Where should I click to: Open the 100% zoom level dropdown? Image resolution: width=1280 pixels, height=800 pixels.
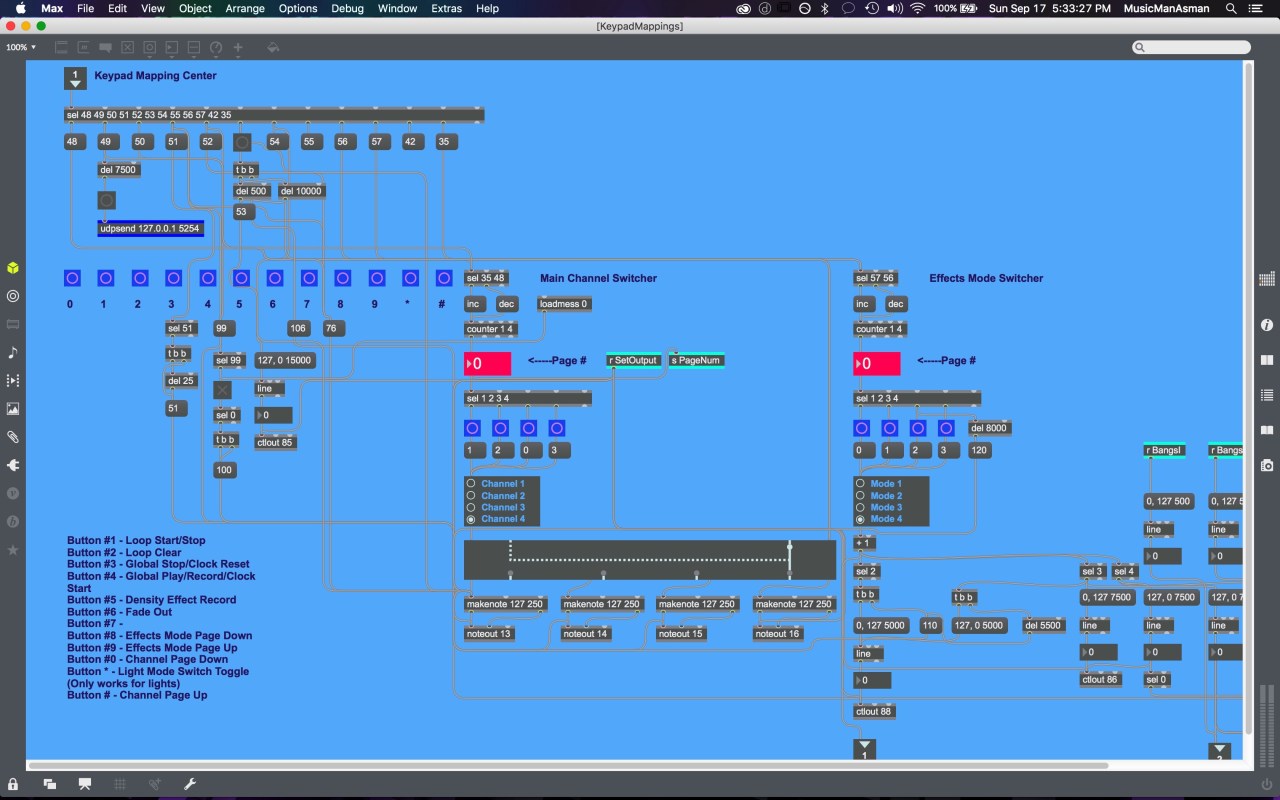(x=21, y=47)
